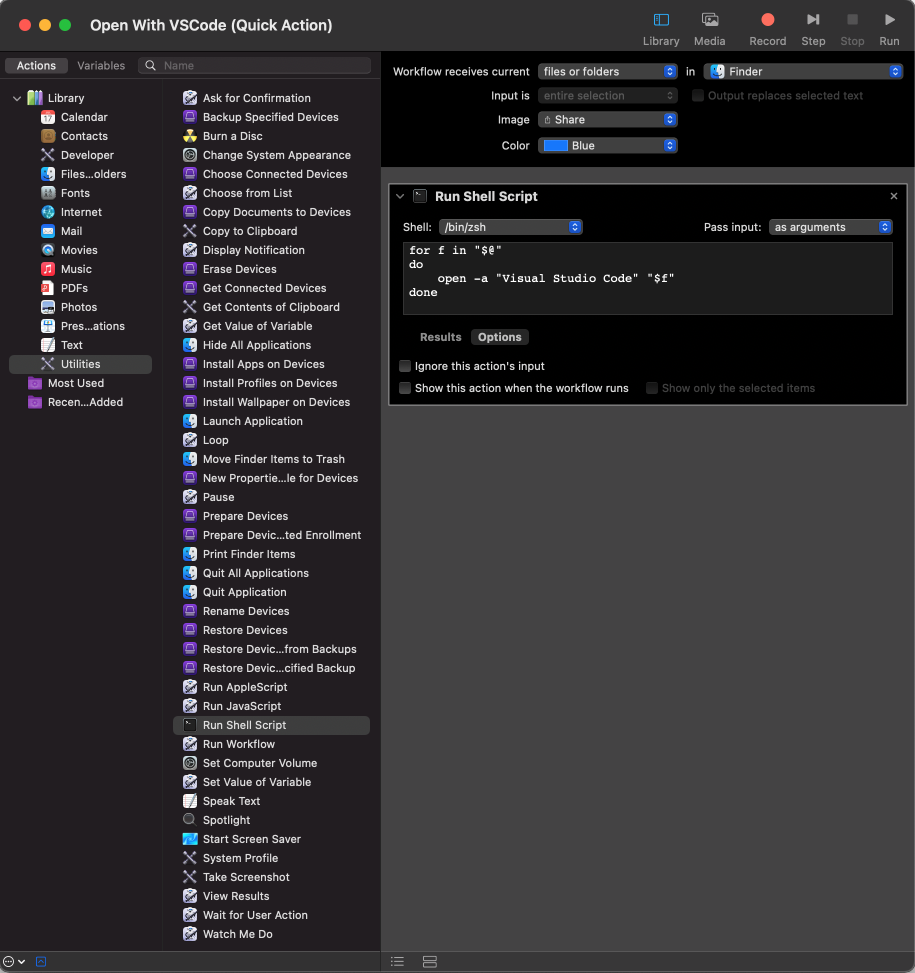Run the workflow
This screenshot has height=973, width=915.
pos(889,29)
